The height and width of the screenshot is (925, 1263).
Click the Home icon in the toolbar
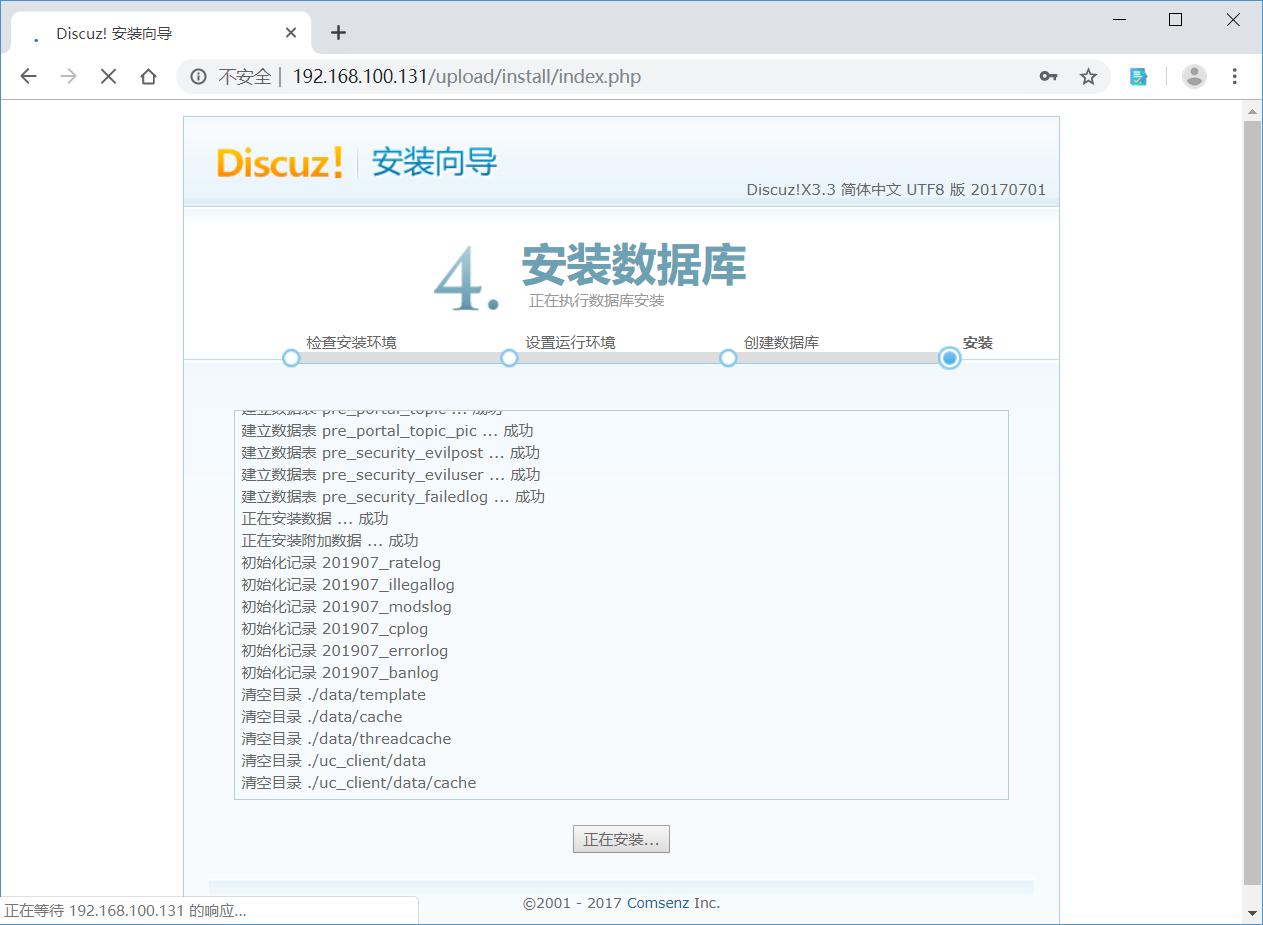tap(148, 76)
